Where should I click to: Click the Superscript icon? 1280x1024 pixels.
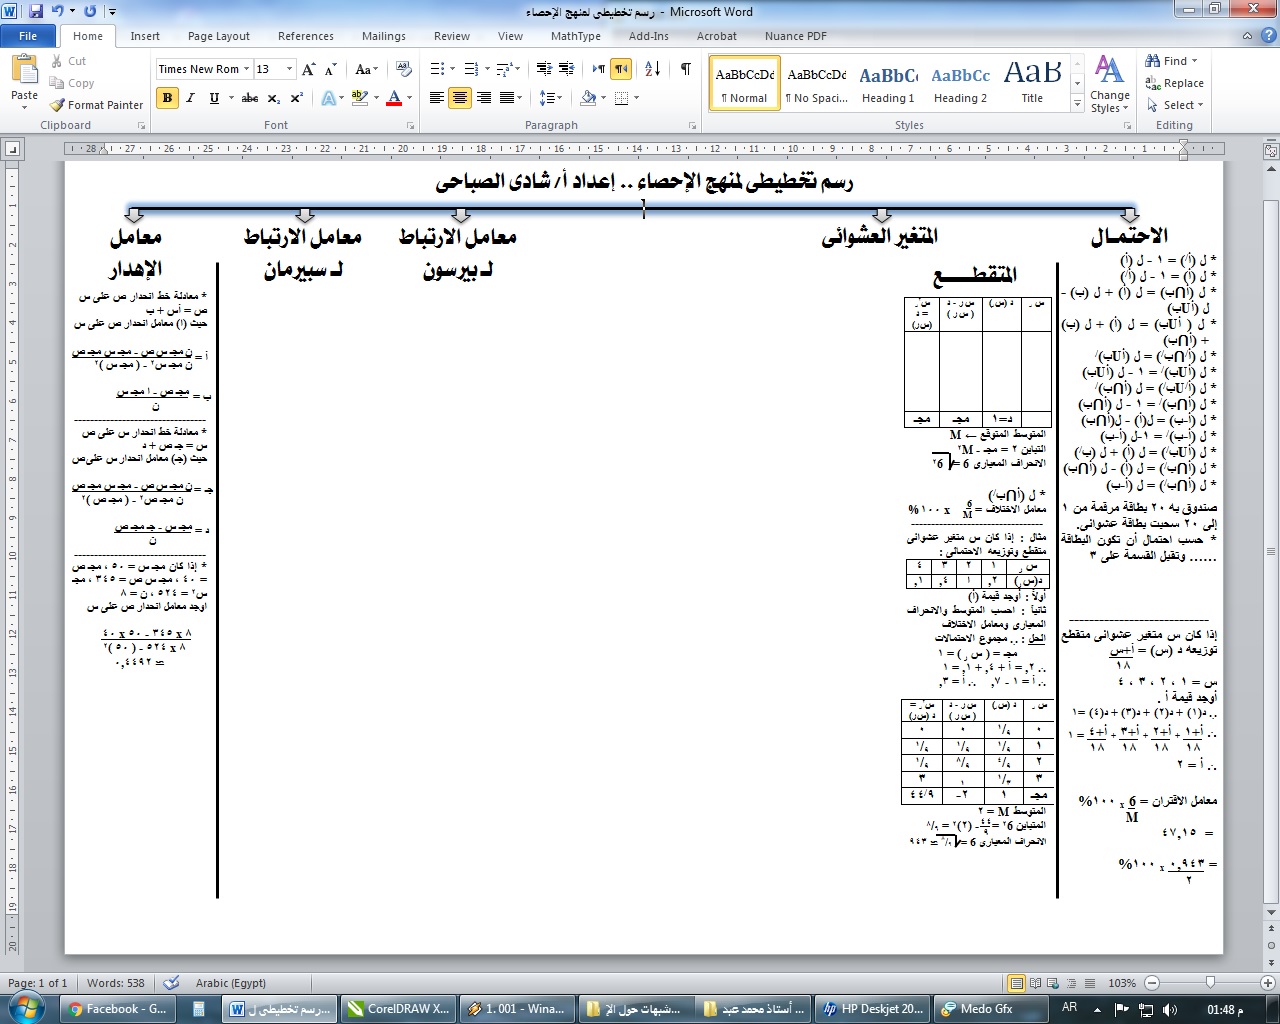[297, 98]
